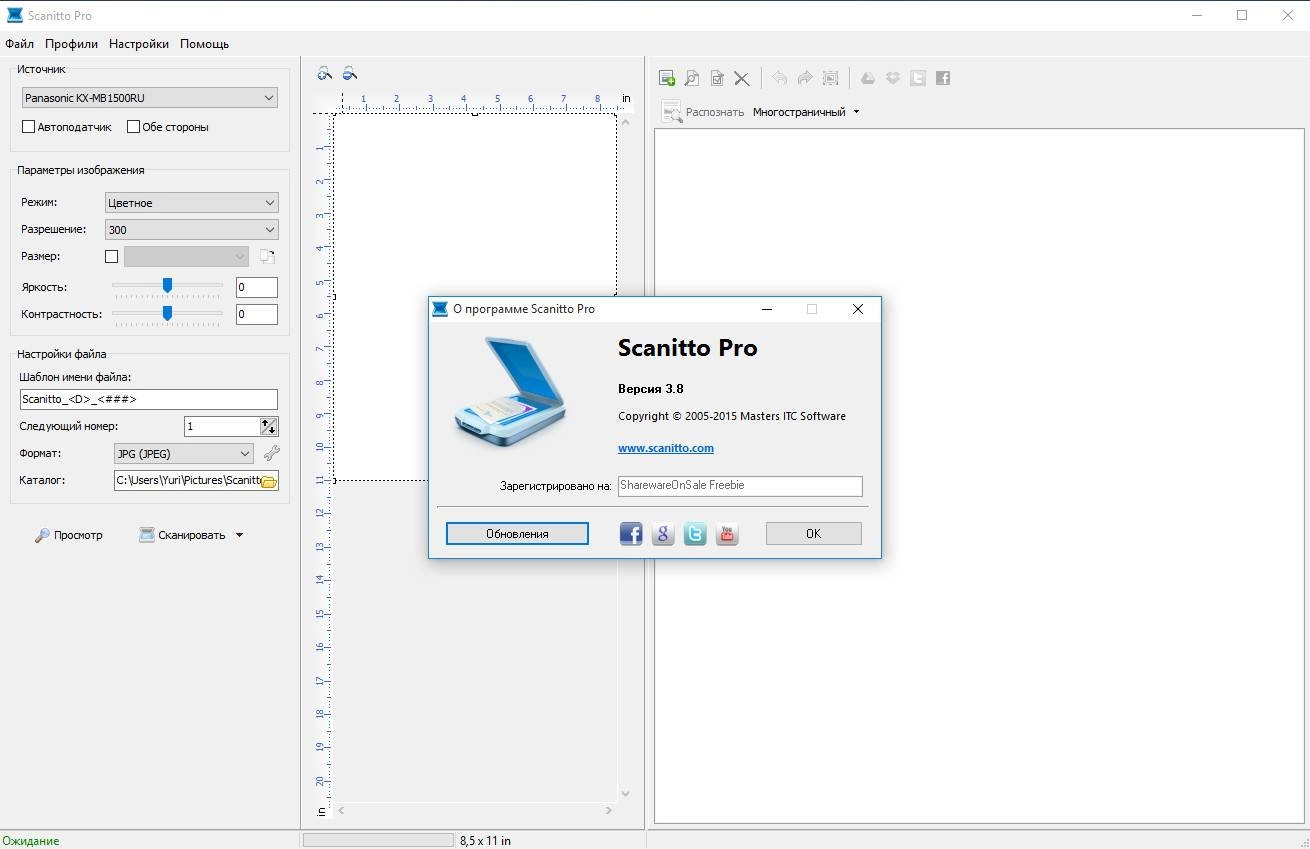
Task: Open the Разрешение dropdown showing 300
Action: point(191,229)
